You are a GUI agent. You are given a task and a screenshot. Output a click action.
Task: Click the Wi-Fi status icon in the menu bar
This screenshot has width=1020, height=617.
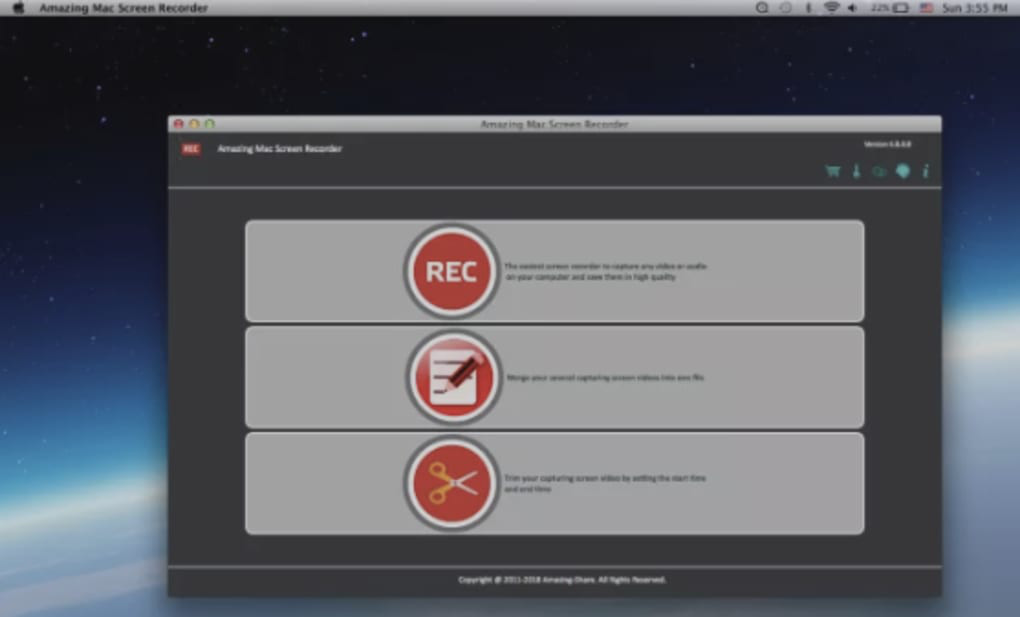tap(831, 8)
